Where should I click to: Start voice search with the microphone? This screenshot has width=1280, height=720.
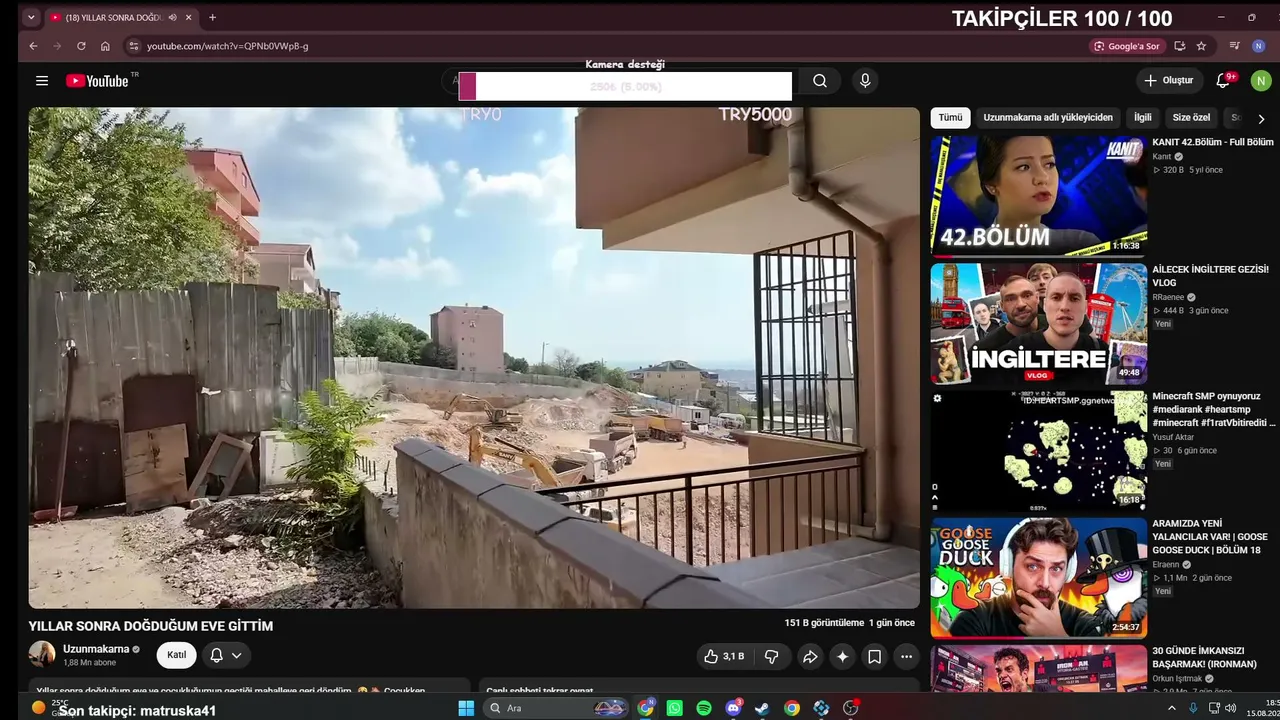click(x=865, y=81)
